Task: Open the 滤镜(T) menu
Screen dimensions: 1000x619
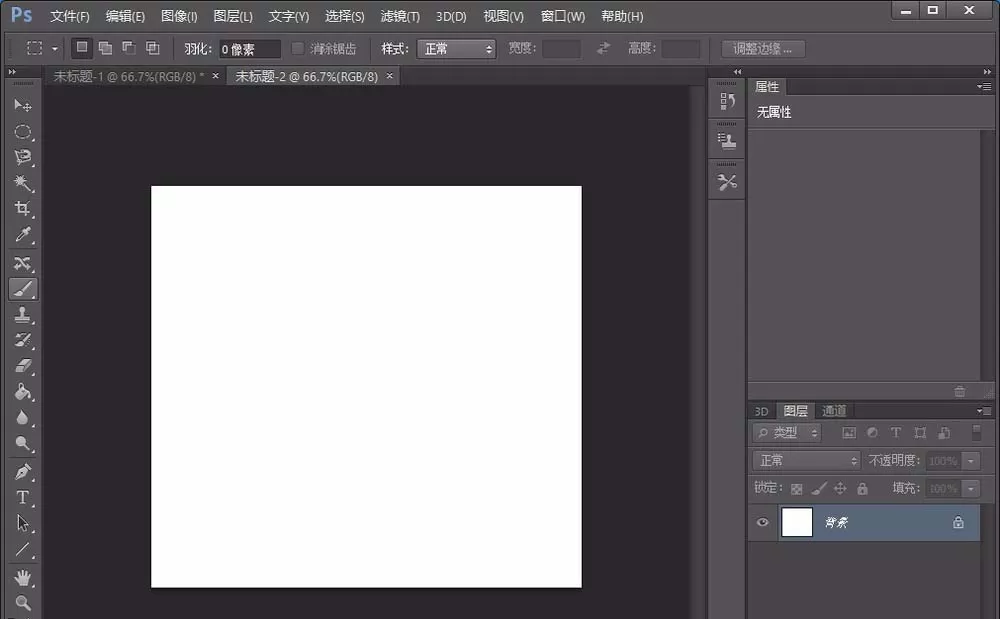Action: coord(400,16)
